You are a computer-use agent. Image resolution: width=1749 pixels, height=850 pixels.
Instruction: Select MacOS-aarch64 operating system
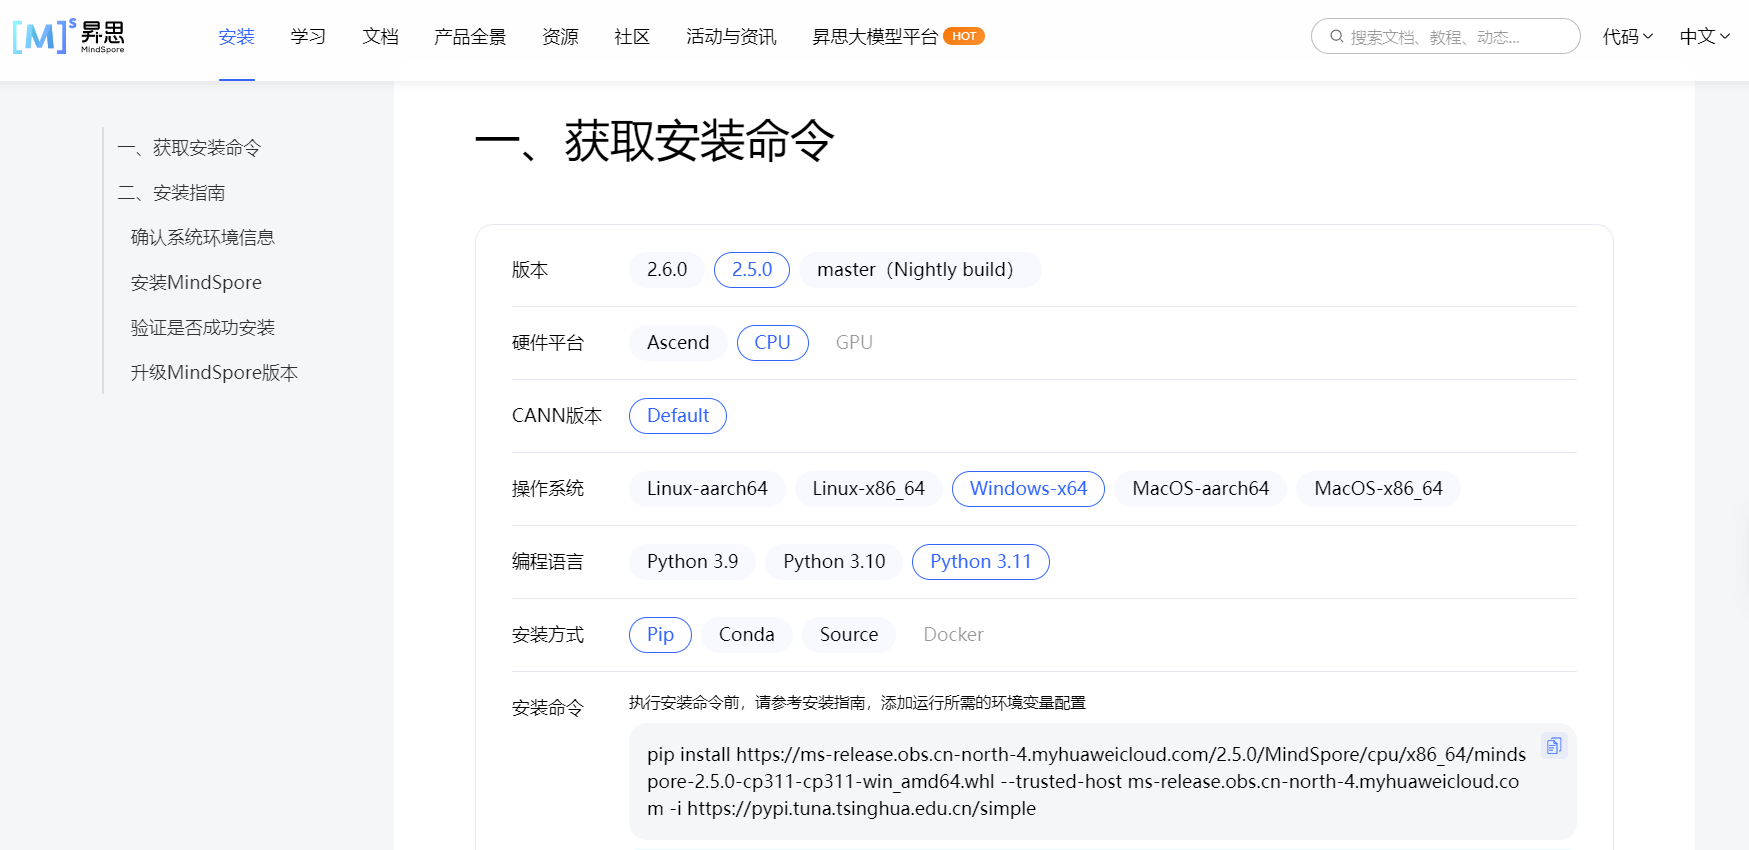(1201, 489)
